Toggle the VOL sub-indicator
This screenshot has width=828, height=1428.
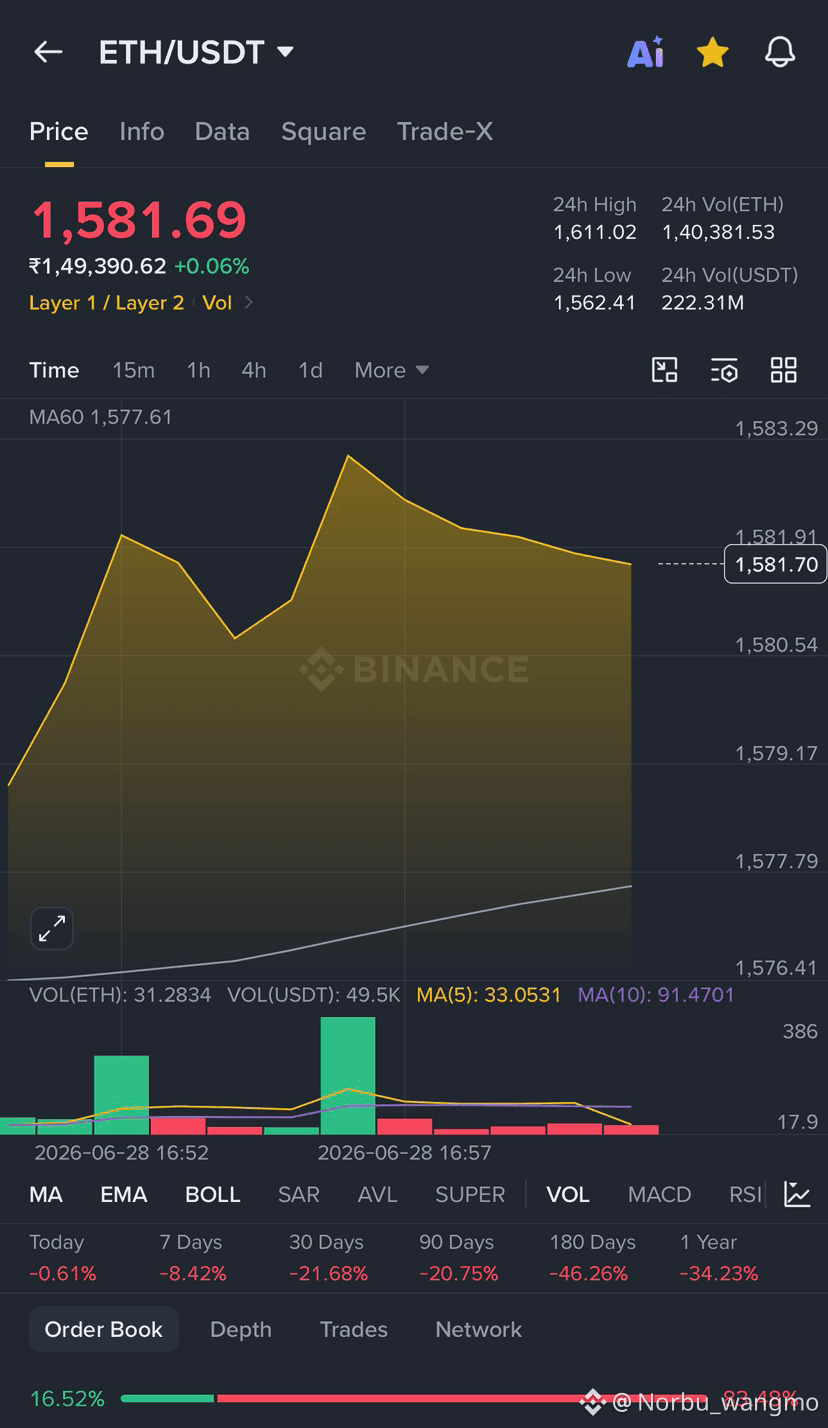[568, 1194]
